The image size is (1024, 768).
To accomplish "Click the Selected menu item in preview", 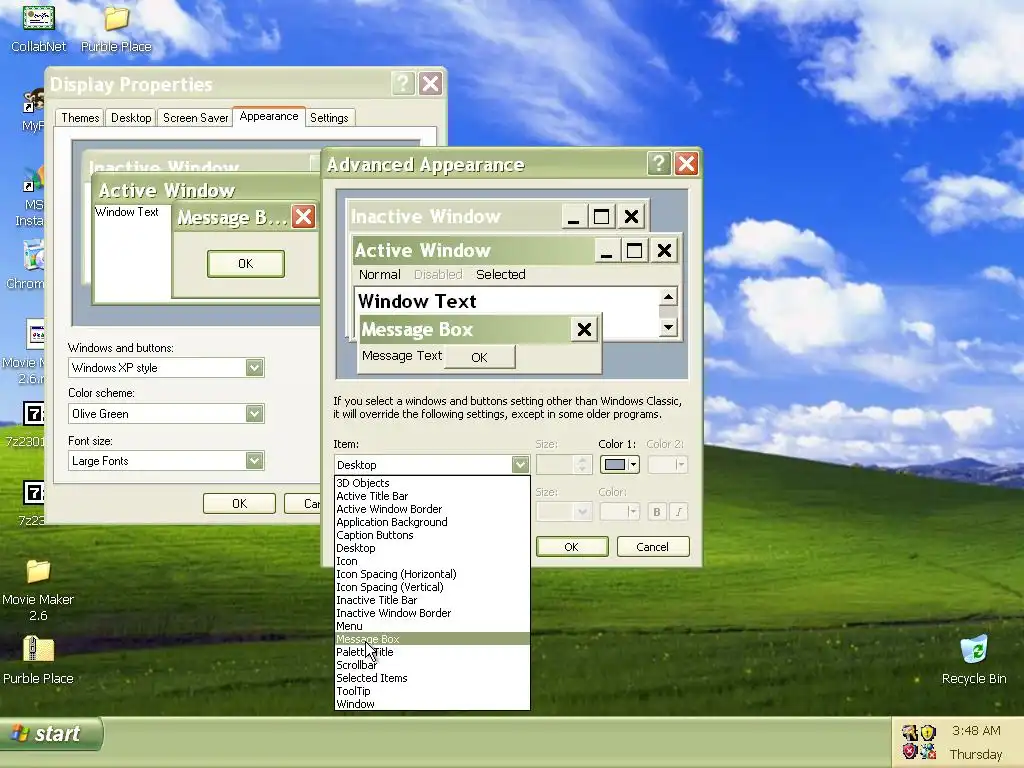I will point(500,274).
